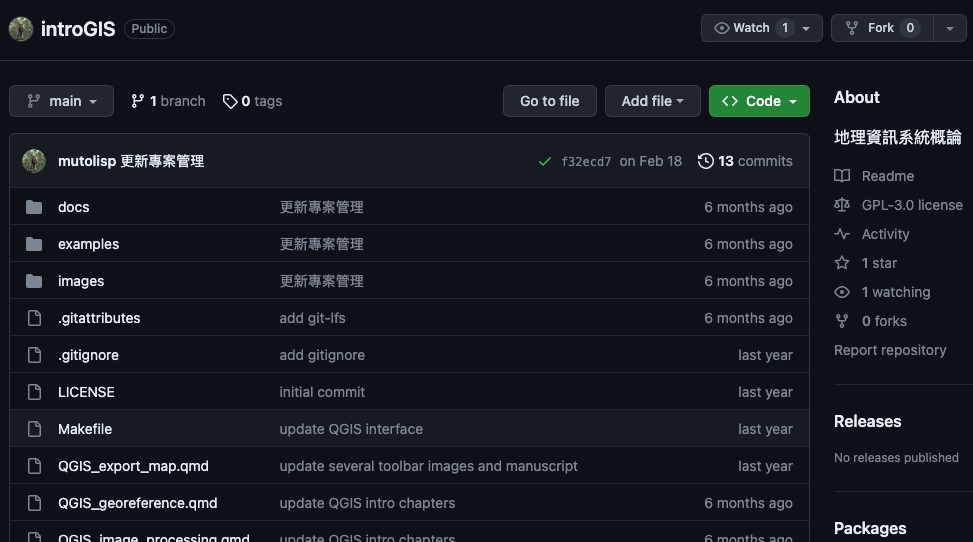Open the GPL-3.0 license link
Image resolution: width=973 pixels, height=542 pixels.
click(x=912, y=206)
